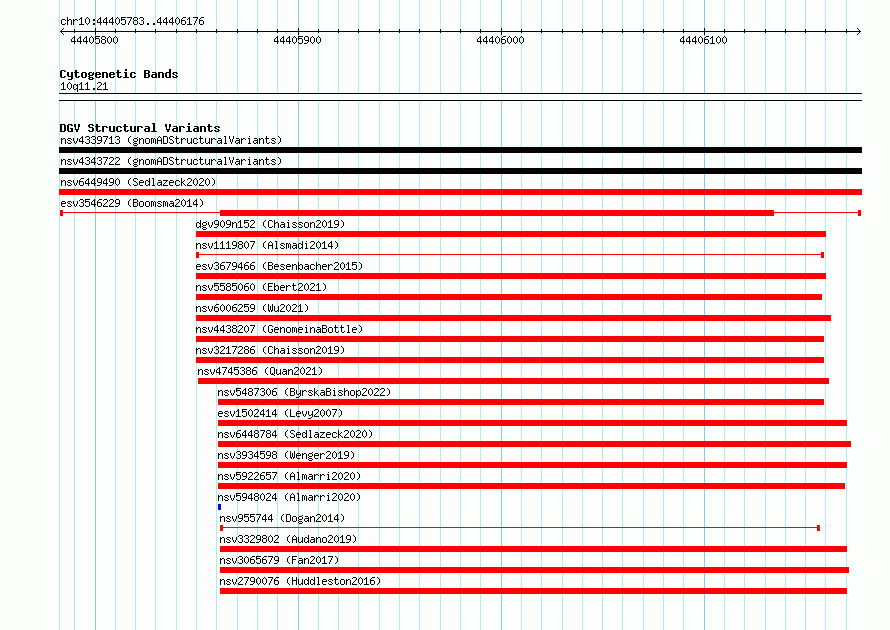Click red bar under nsv6006259 Wu2021

point(513,318)
